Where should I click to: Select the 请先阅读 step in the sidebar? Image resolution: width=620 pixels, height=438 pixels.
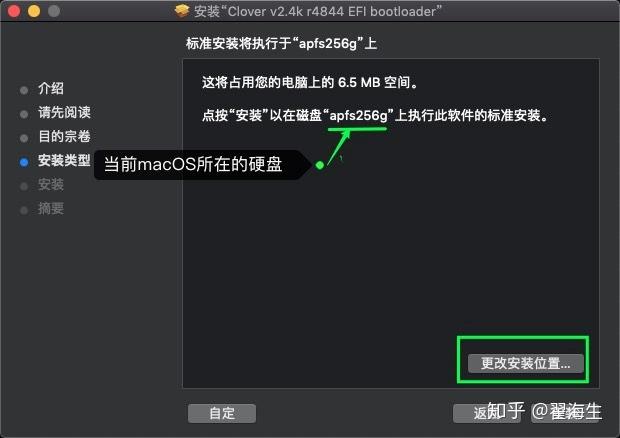(x=64, y=113)
